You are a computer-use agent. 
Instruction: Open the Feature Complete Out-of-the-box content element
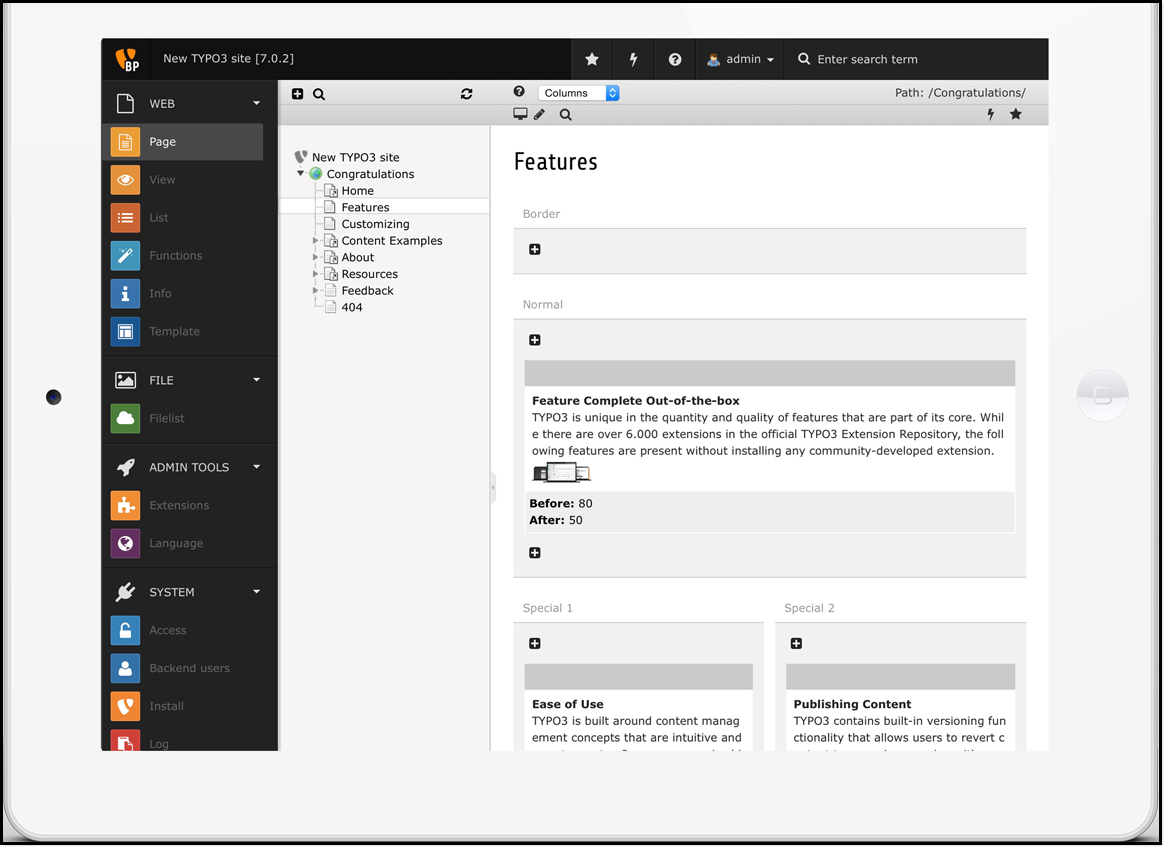636,401
